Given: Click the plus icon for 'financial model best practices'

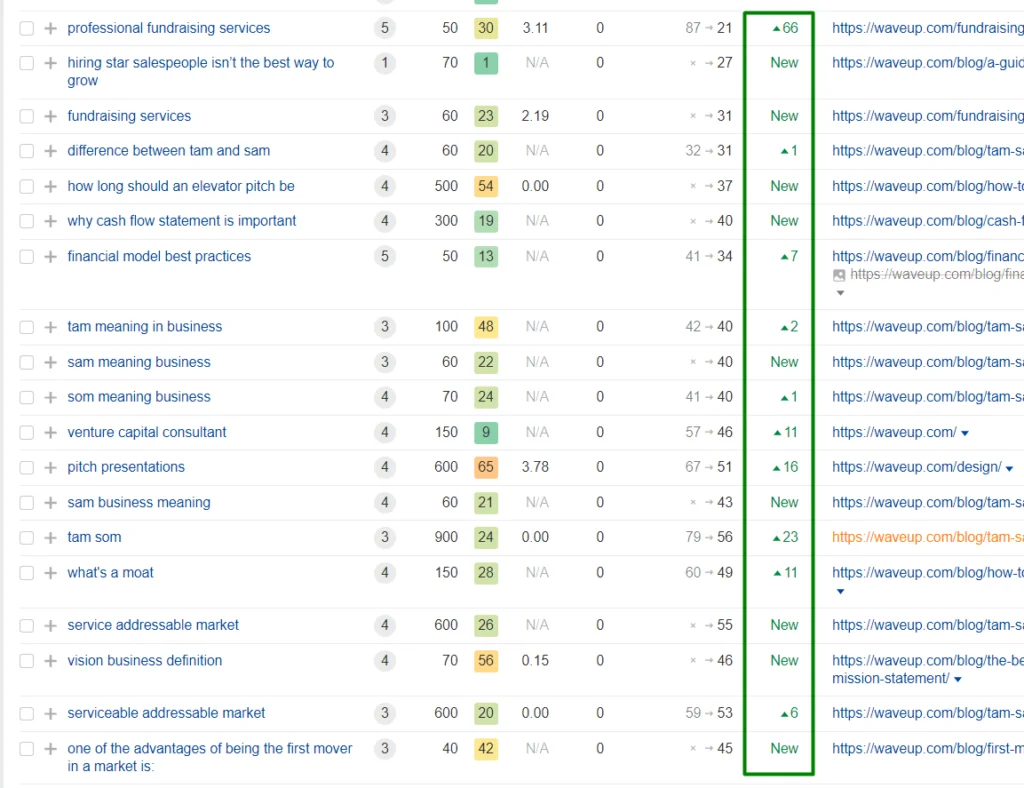Looking at the screenshot, I should coord(50,257).
